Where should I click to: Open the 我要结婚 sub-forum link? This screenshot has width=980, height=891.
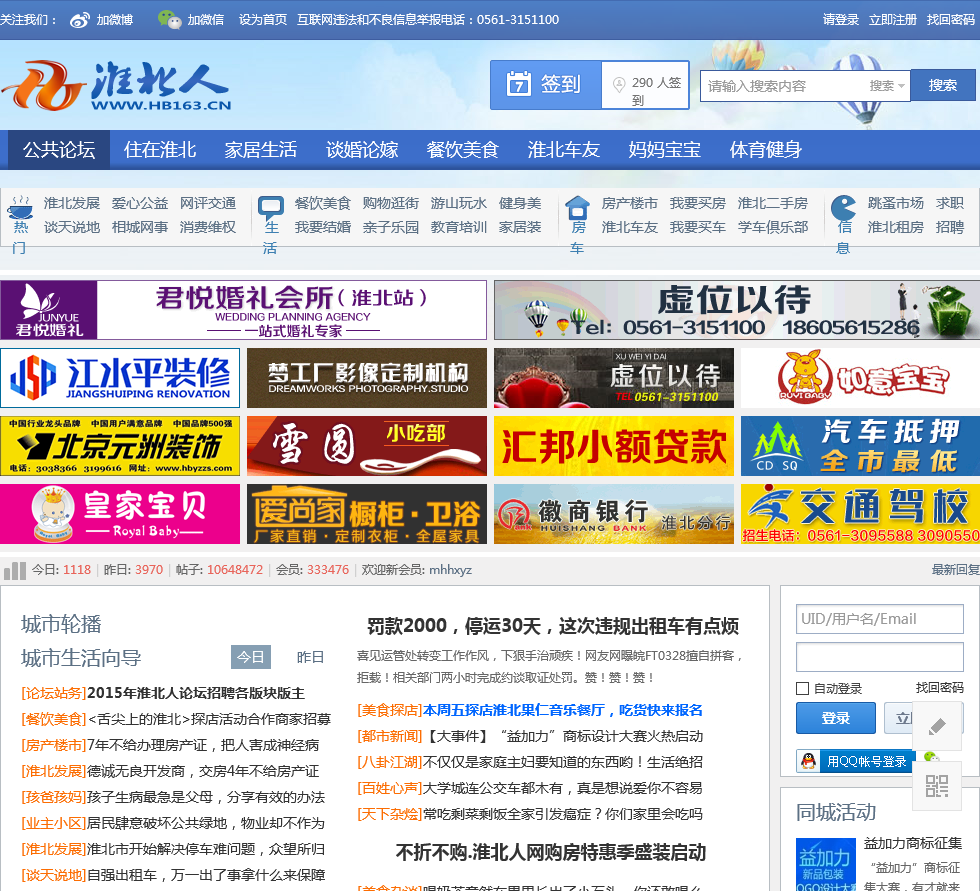point(322,227)
